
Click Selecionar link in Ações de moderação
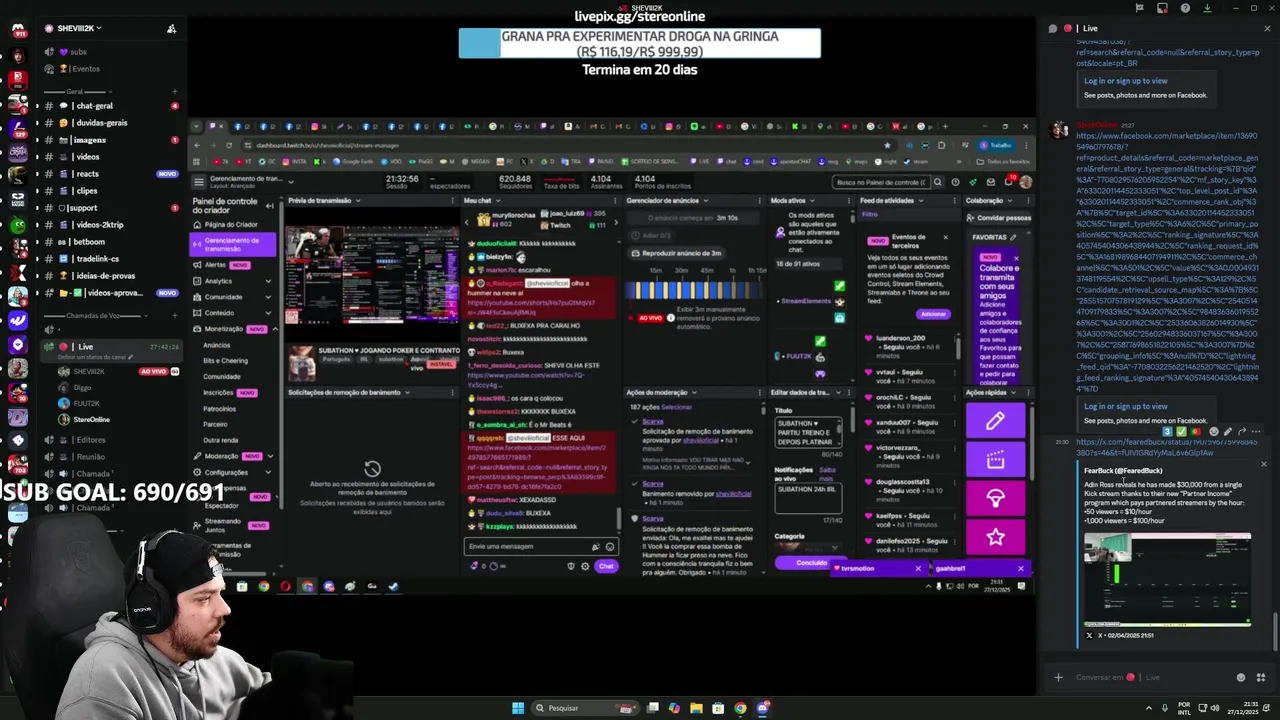tap(677, 407)
